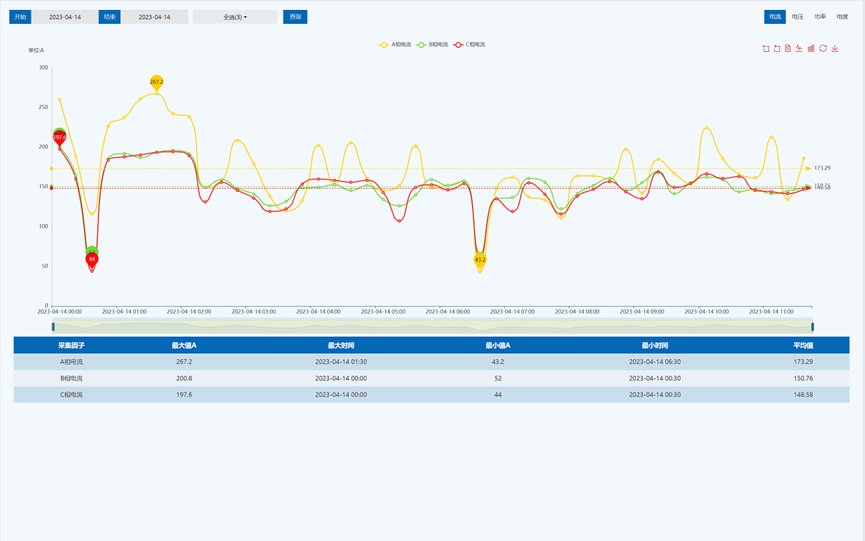The width and height of the screenshot is (865, 541).
Task: Select the 电流 tab
Action: point(775,17)
